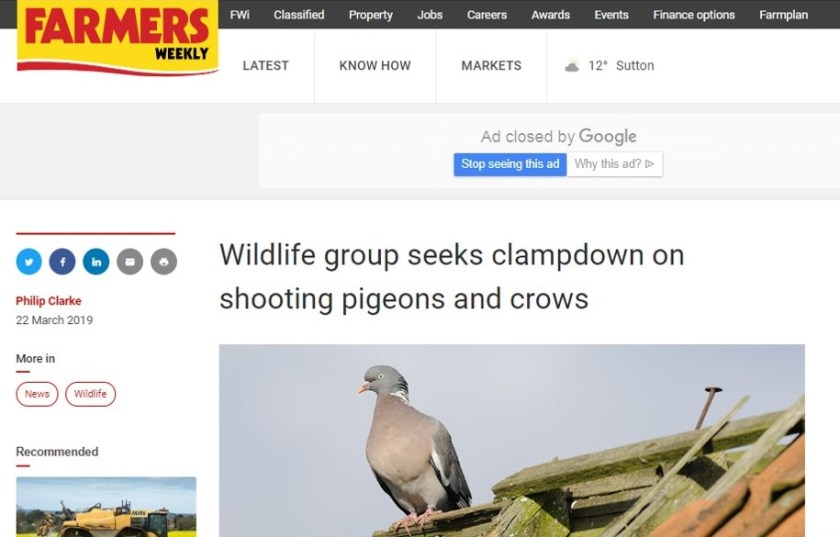The image size is (840, 537).
Task: Open the recommended sprayer article thumbnail
Action: click(x=106, y=507)
